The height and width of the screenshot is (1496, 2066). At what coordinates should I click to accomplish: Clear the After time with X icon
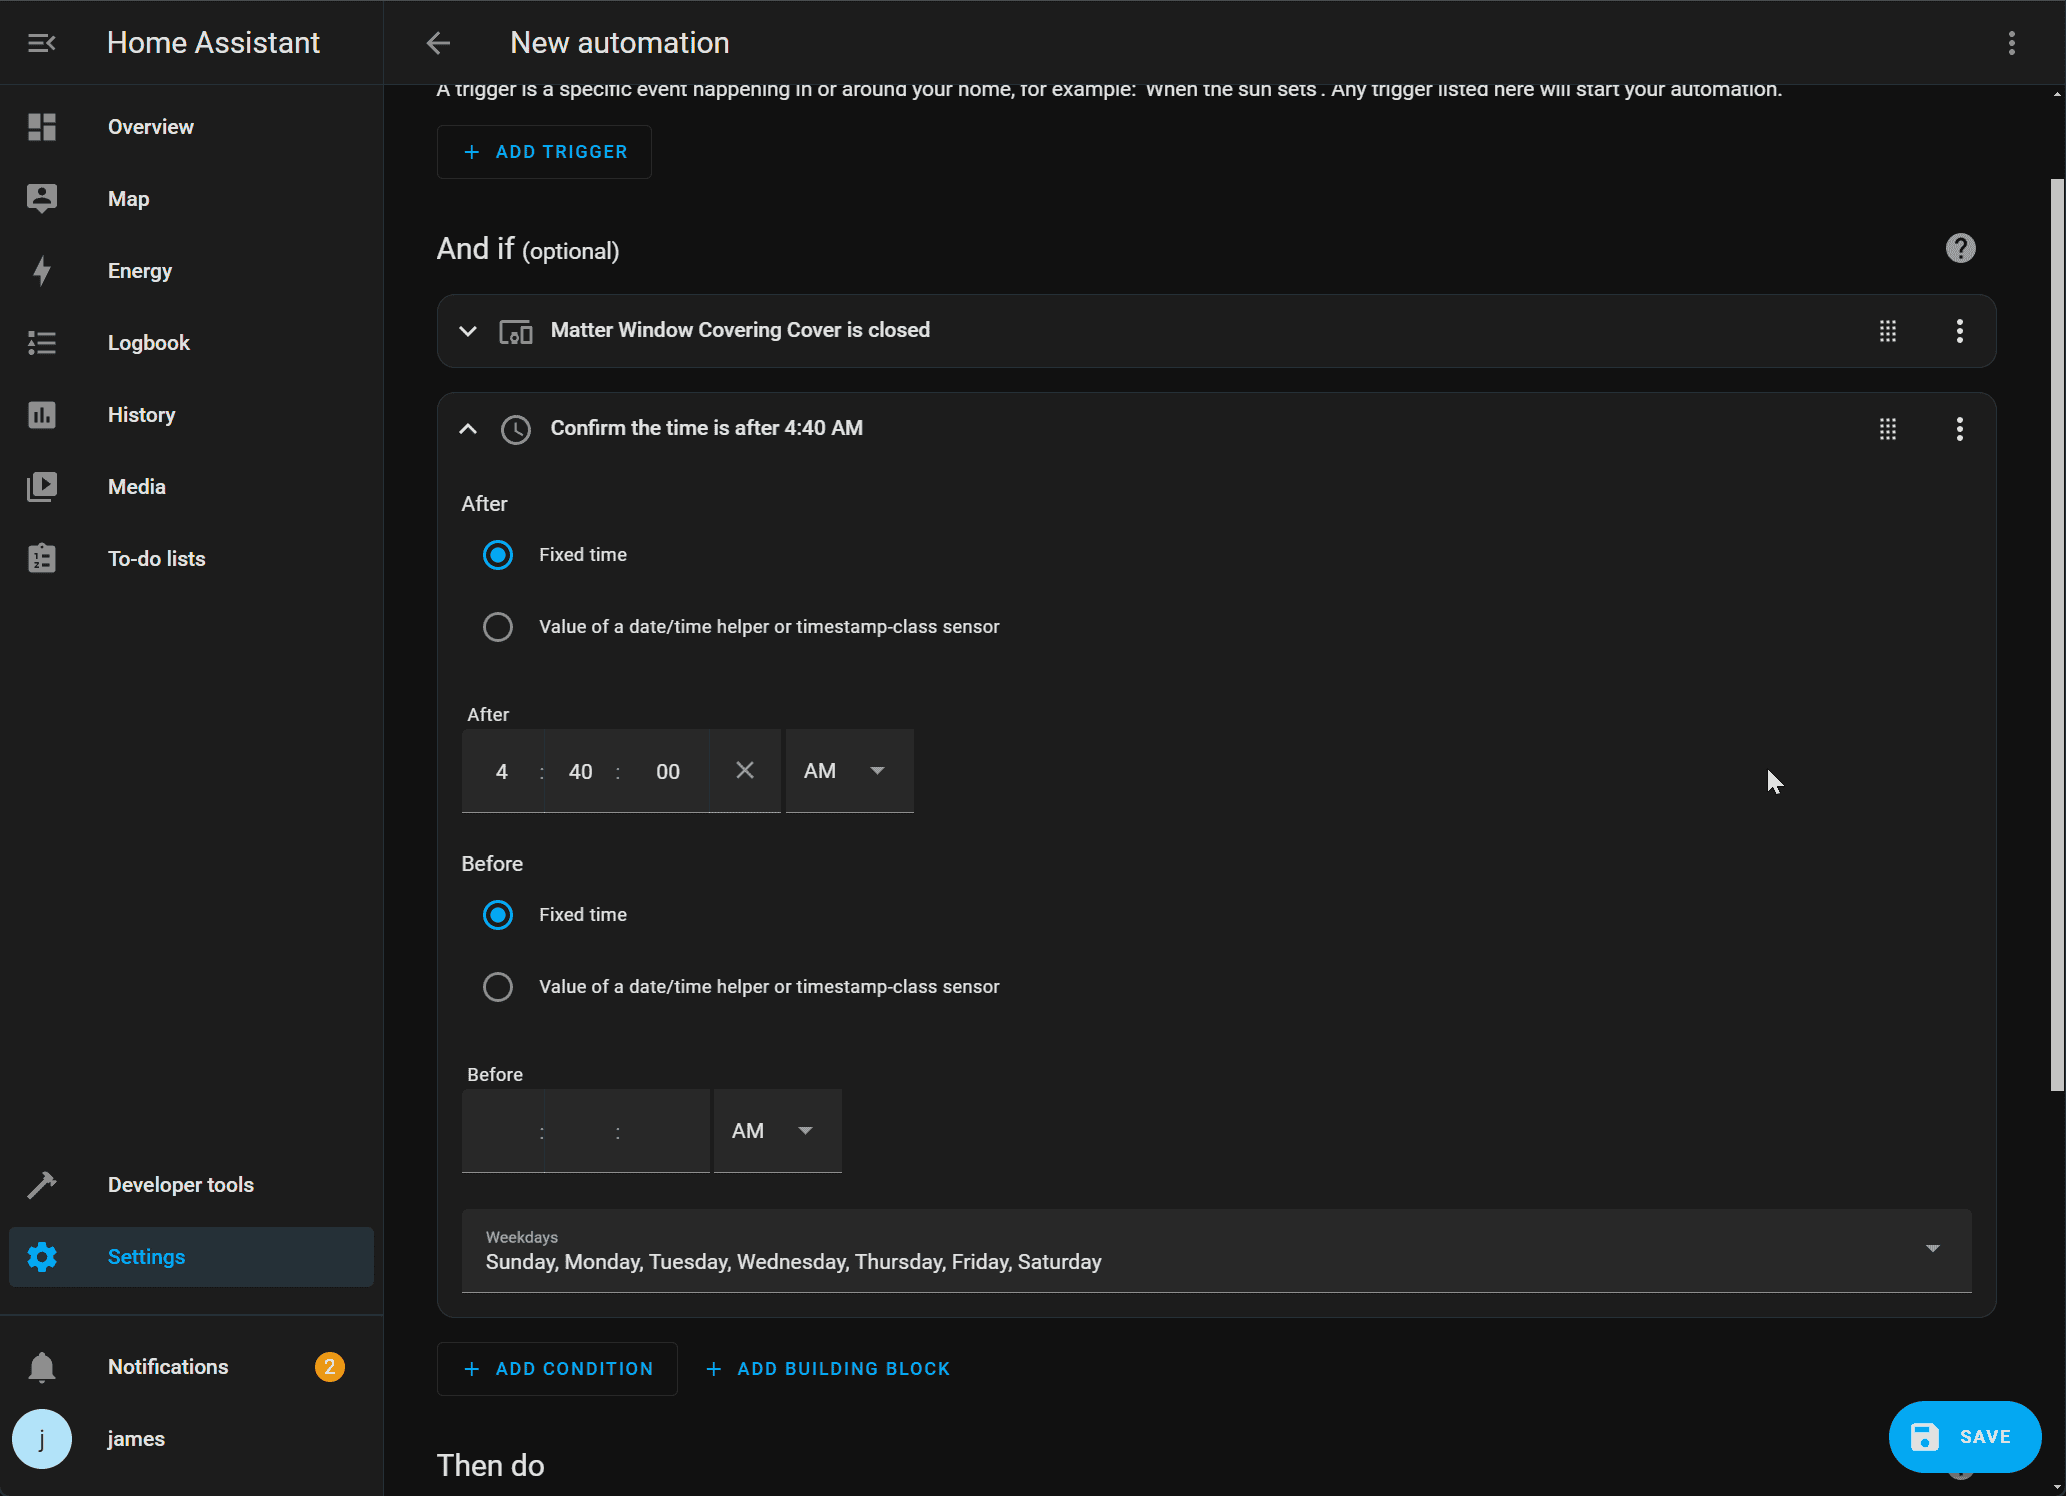pos(744,770)
